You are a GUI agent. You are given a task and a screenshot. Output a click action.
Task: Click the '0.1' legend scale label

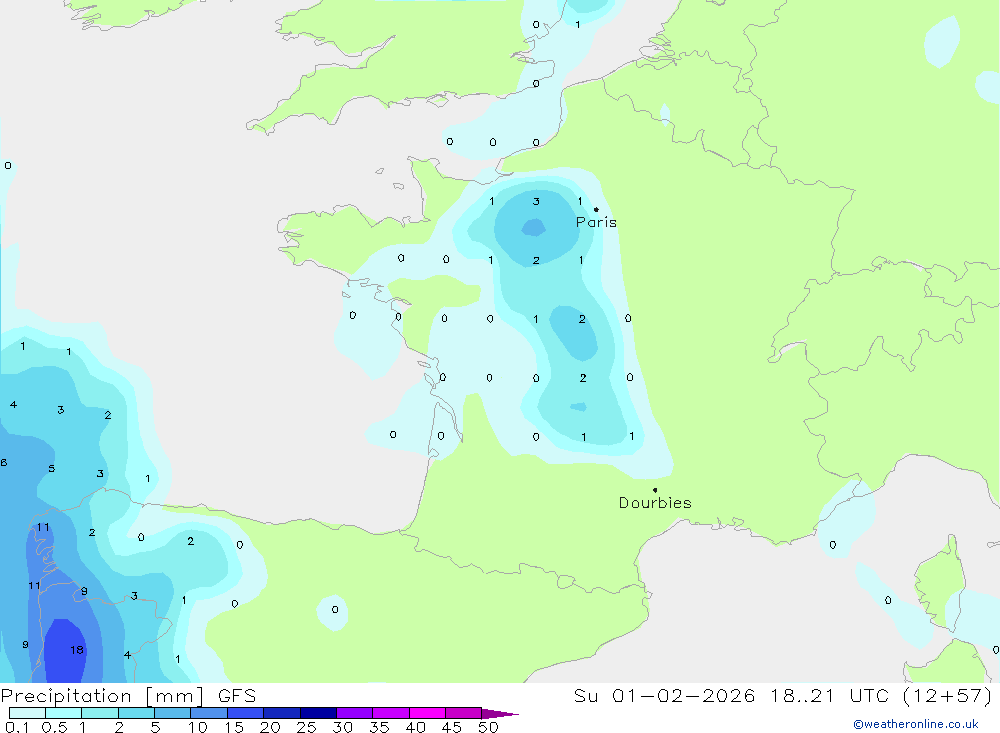pyautogui.click(x=17, y=727)
